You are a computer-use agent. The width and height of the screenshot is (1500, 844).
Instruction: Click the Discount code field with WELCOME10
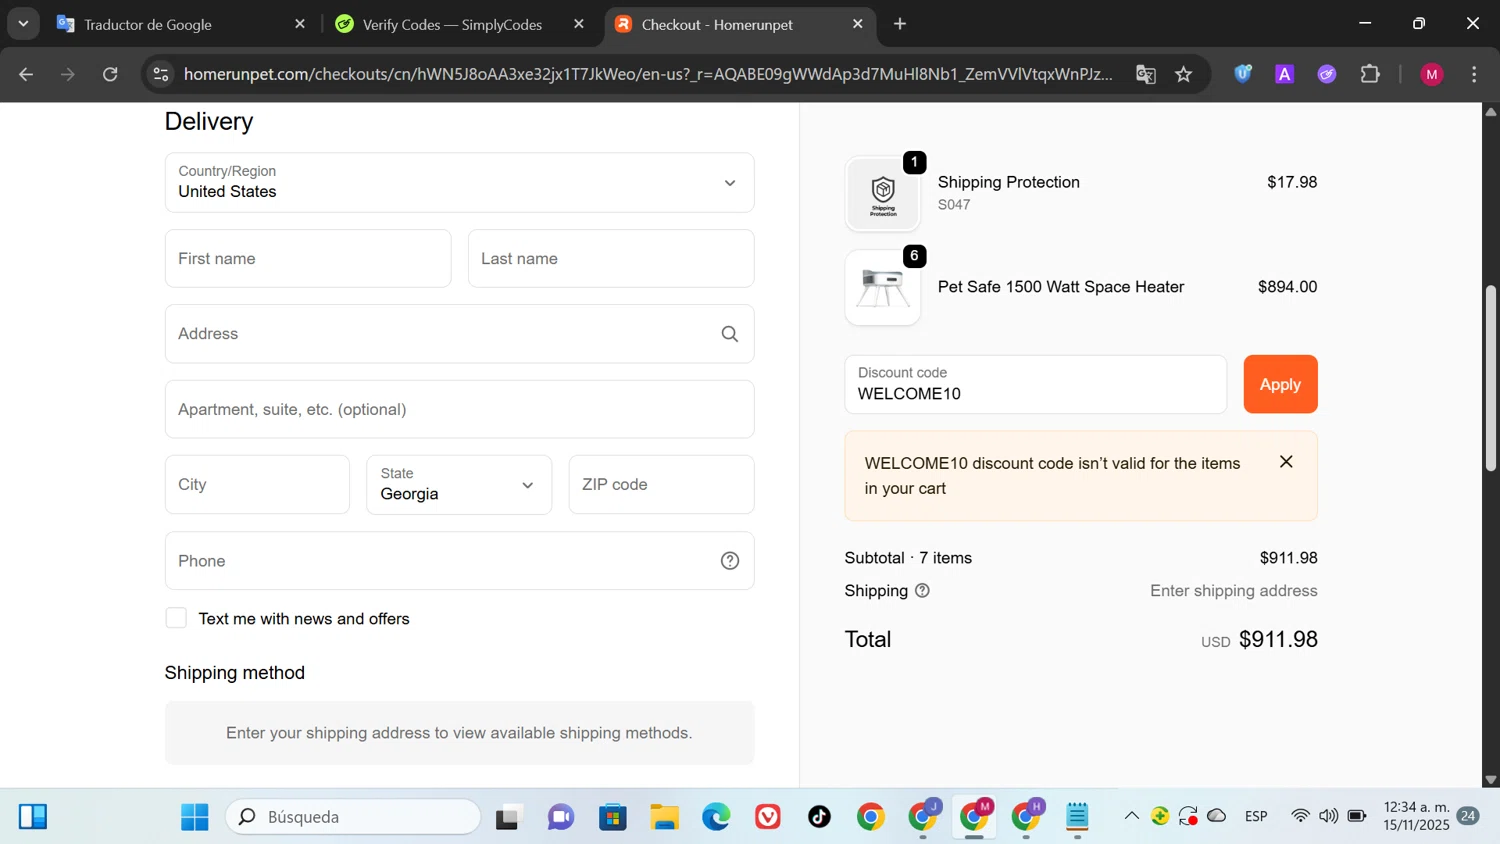pyautogui.click(x=1035, y=384)
